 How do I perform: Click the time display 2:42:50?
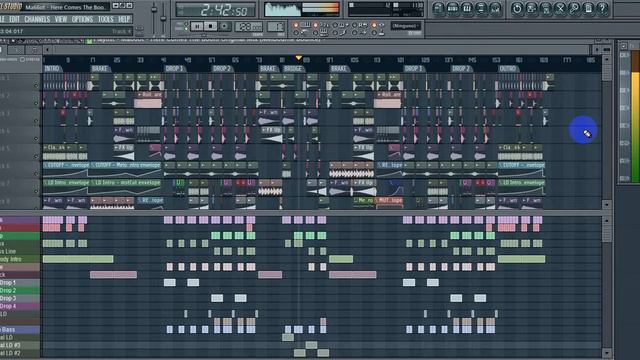(216, 10)
